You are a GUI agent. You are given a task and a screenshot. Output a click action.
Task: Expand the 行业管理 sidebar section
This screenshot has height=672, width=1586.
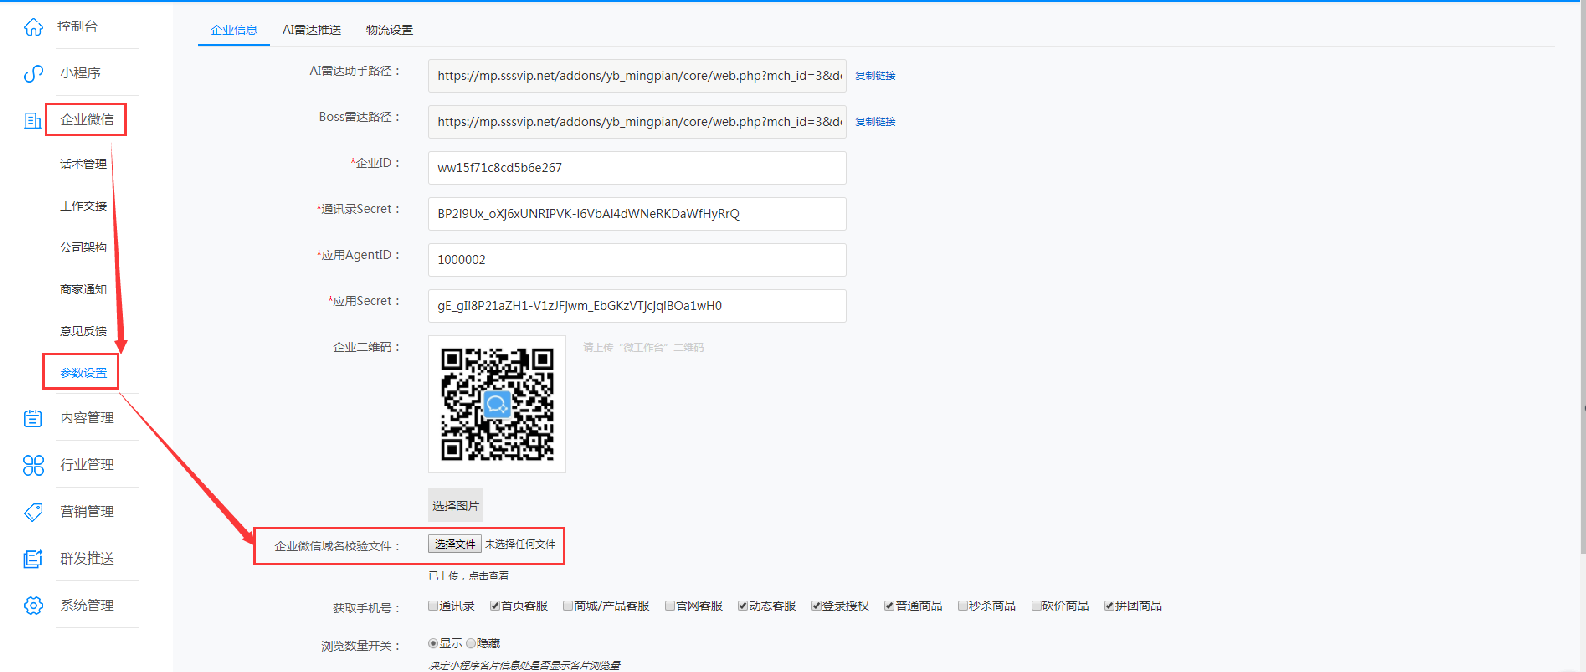pyautogui.click(x=87, y=465)
